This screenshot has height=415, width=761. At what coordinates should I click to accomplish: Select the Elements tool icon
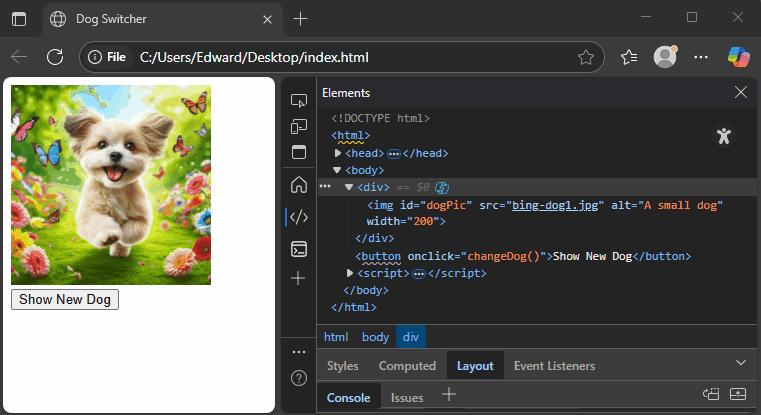[x=298, y=217]
